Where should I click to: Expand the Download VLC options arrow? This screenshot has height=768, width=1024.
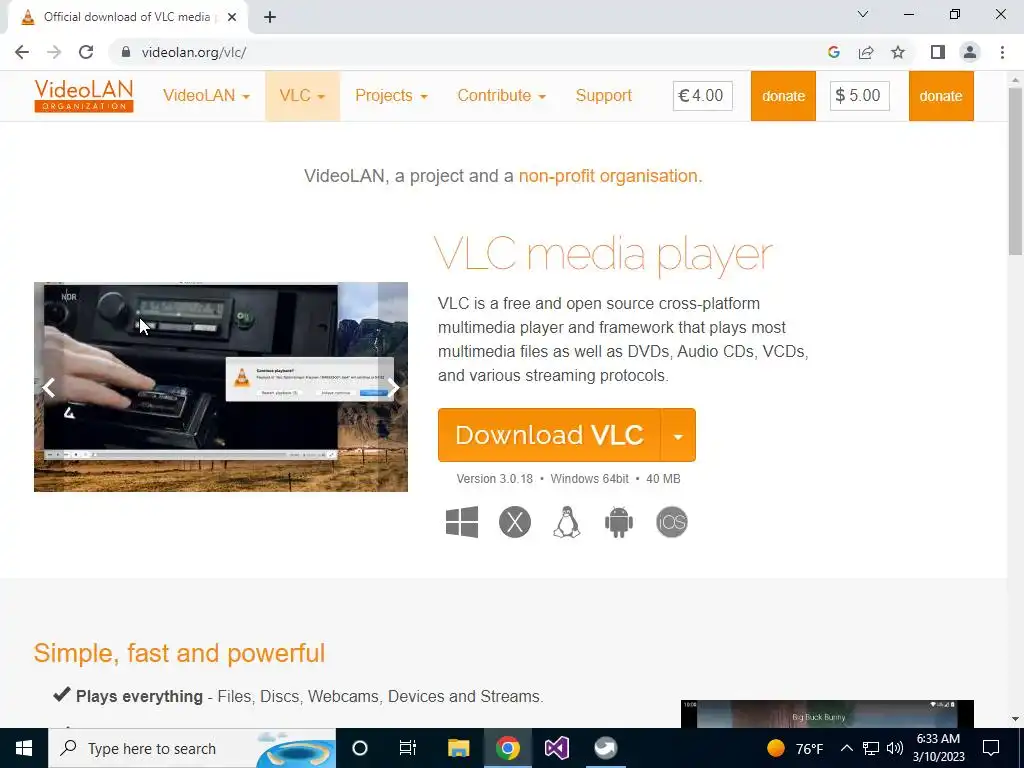[x=678, y=436]
